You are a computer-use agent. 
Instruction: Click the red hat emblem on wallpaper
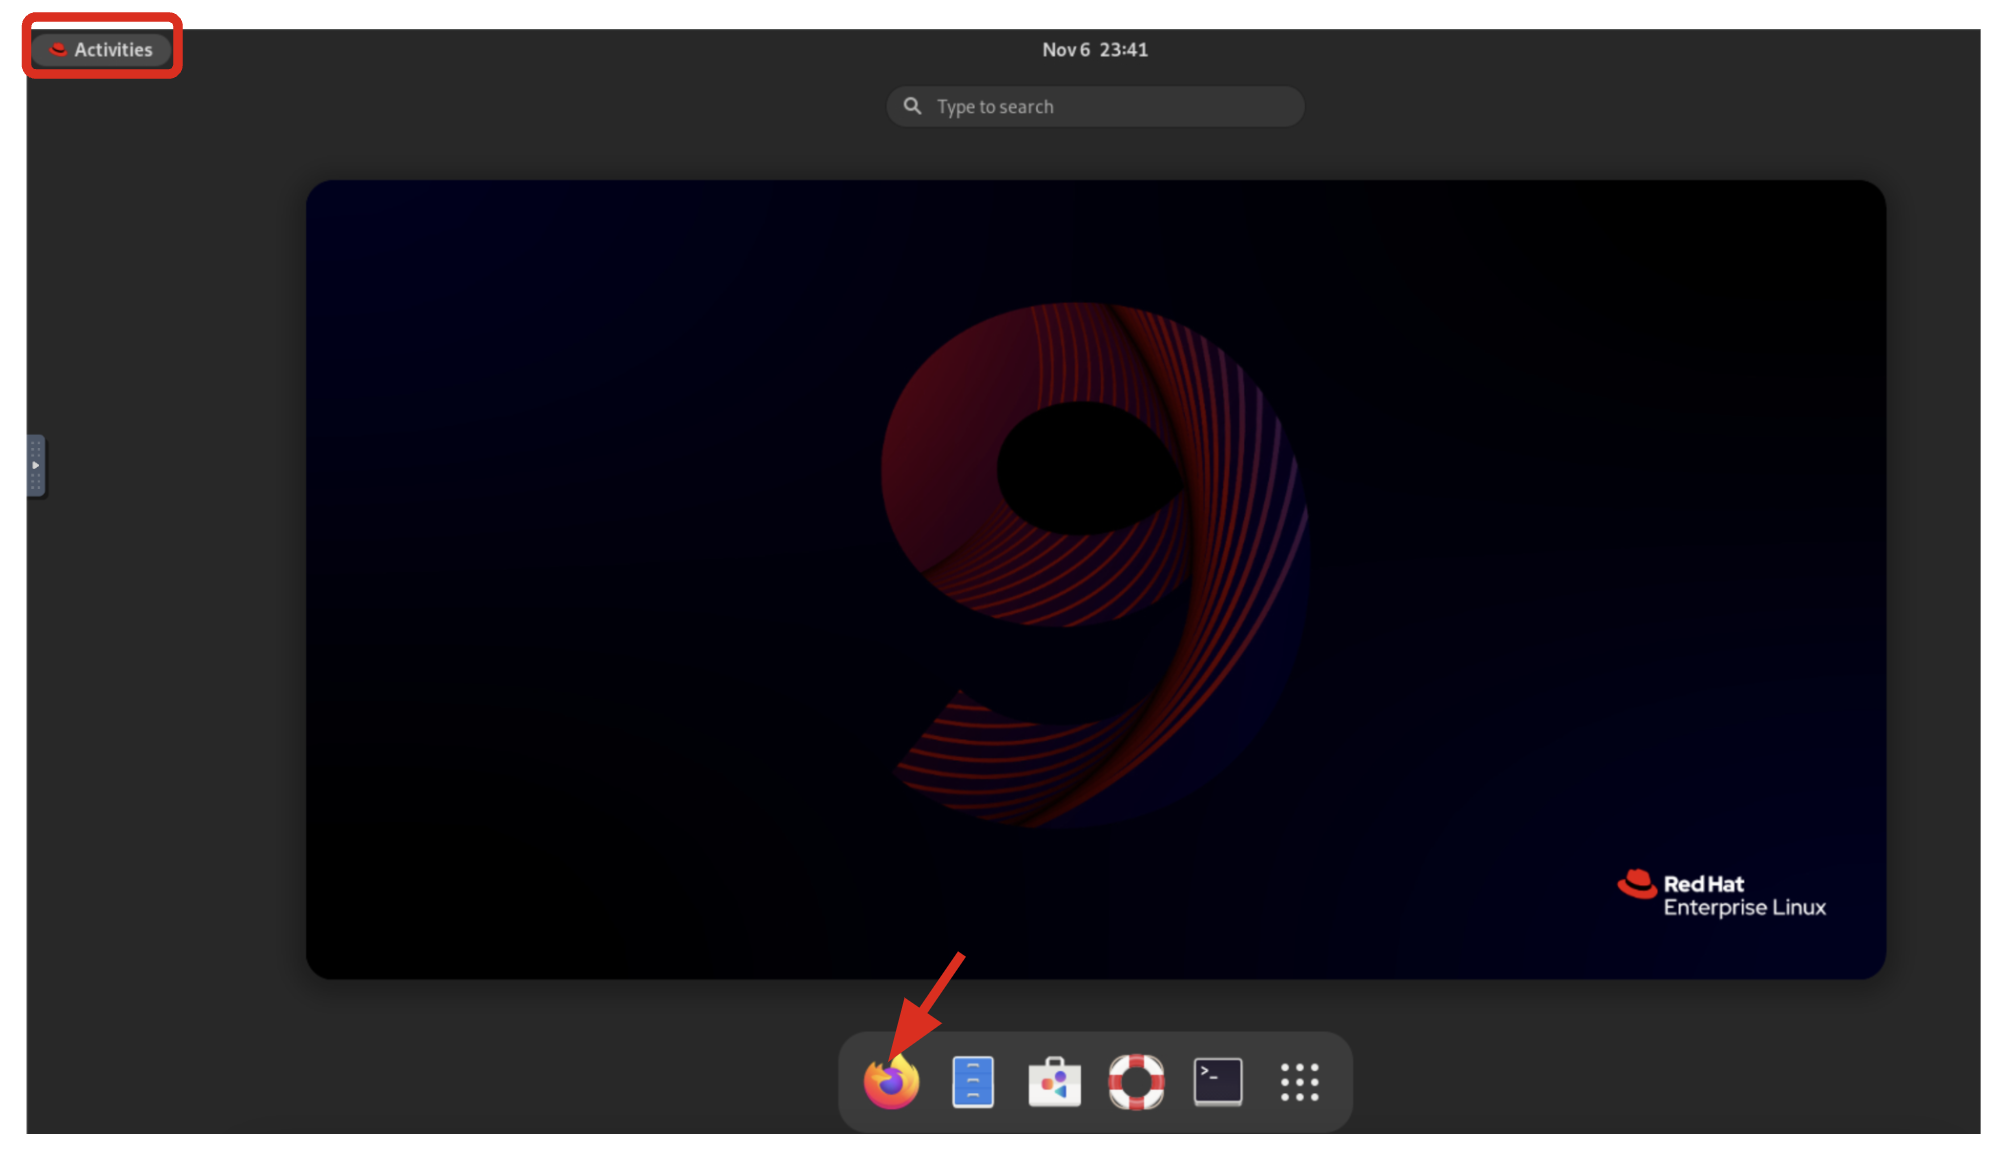point(1636,884)
